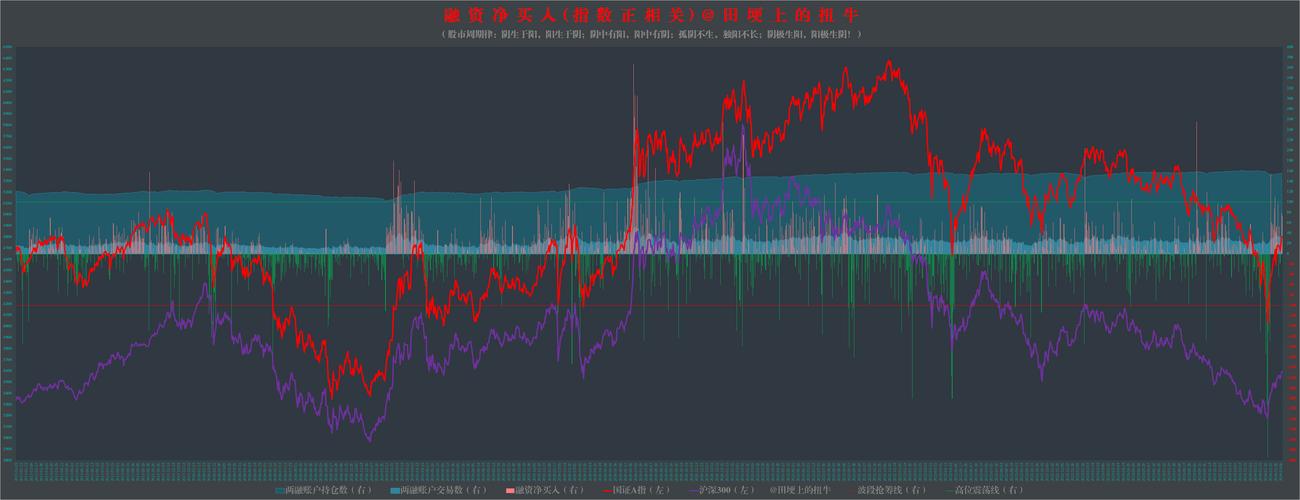The width and height of the screenshot is (1300, 500).
Task: Toggle the red 国证A指 legend item
Action: [626, 490]
